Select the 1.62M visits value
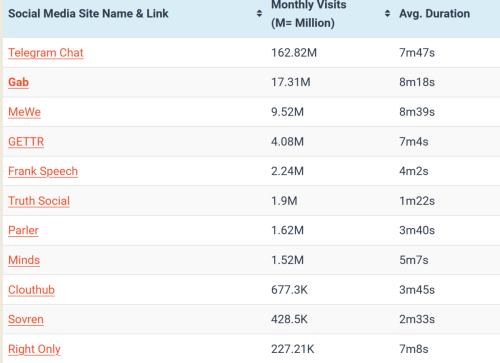This screenshot has width=500, height=363. [x=287, y=230]
